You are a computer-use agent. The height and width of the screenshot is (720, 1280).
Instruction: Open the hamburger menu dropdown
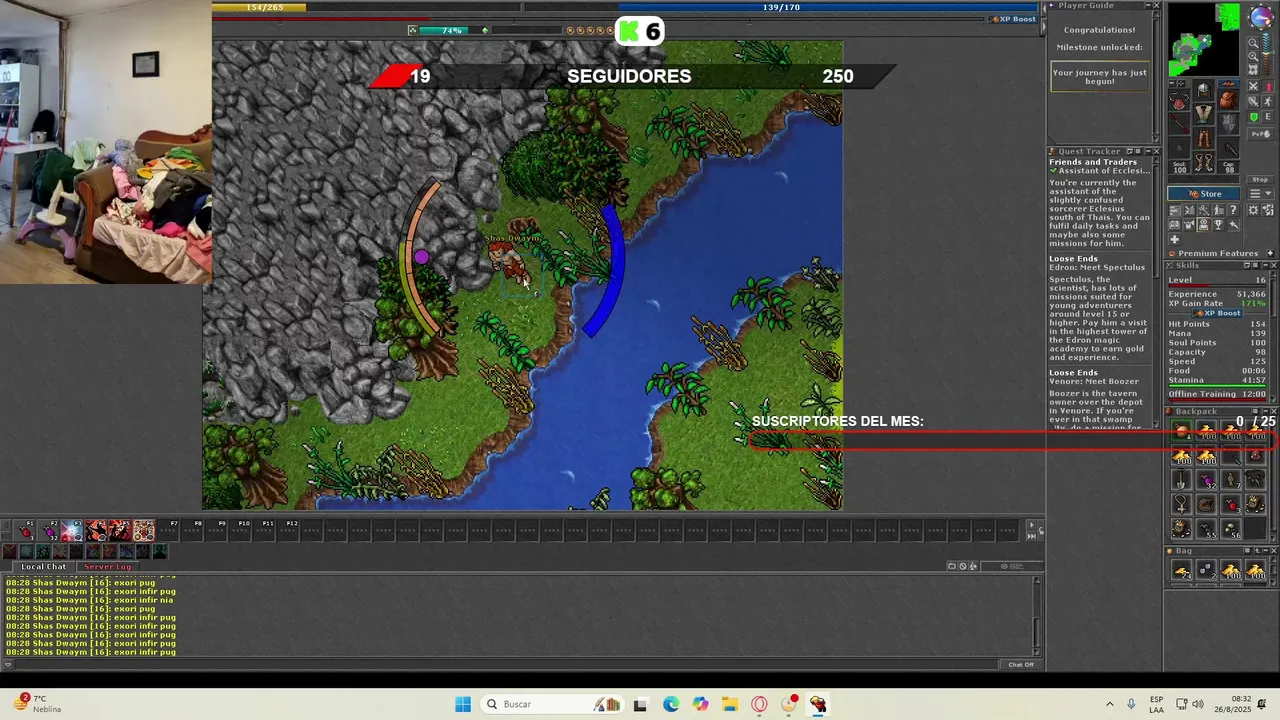click(1260, 193)
